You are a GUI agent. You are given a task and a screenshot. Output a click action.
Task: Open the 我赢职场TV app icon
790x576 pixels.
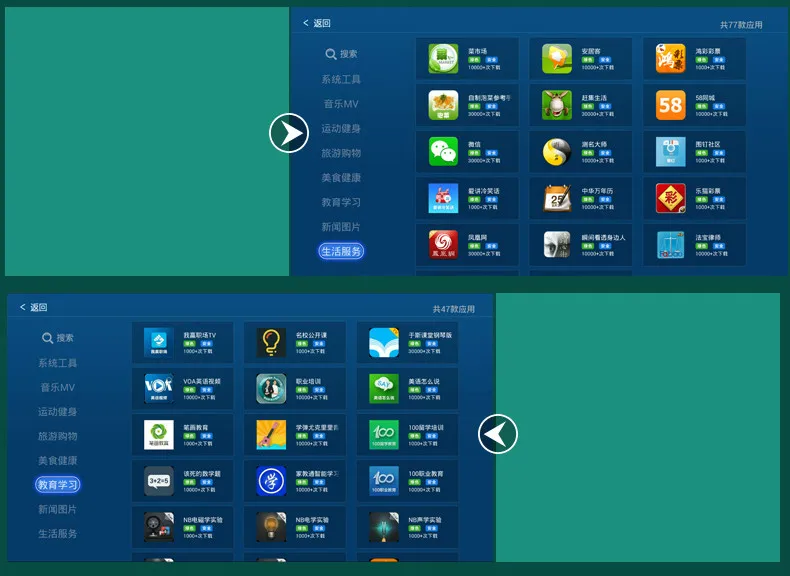click(159, 342)
